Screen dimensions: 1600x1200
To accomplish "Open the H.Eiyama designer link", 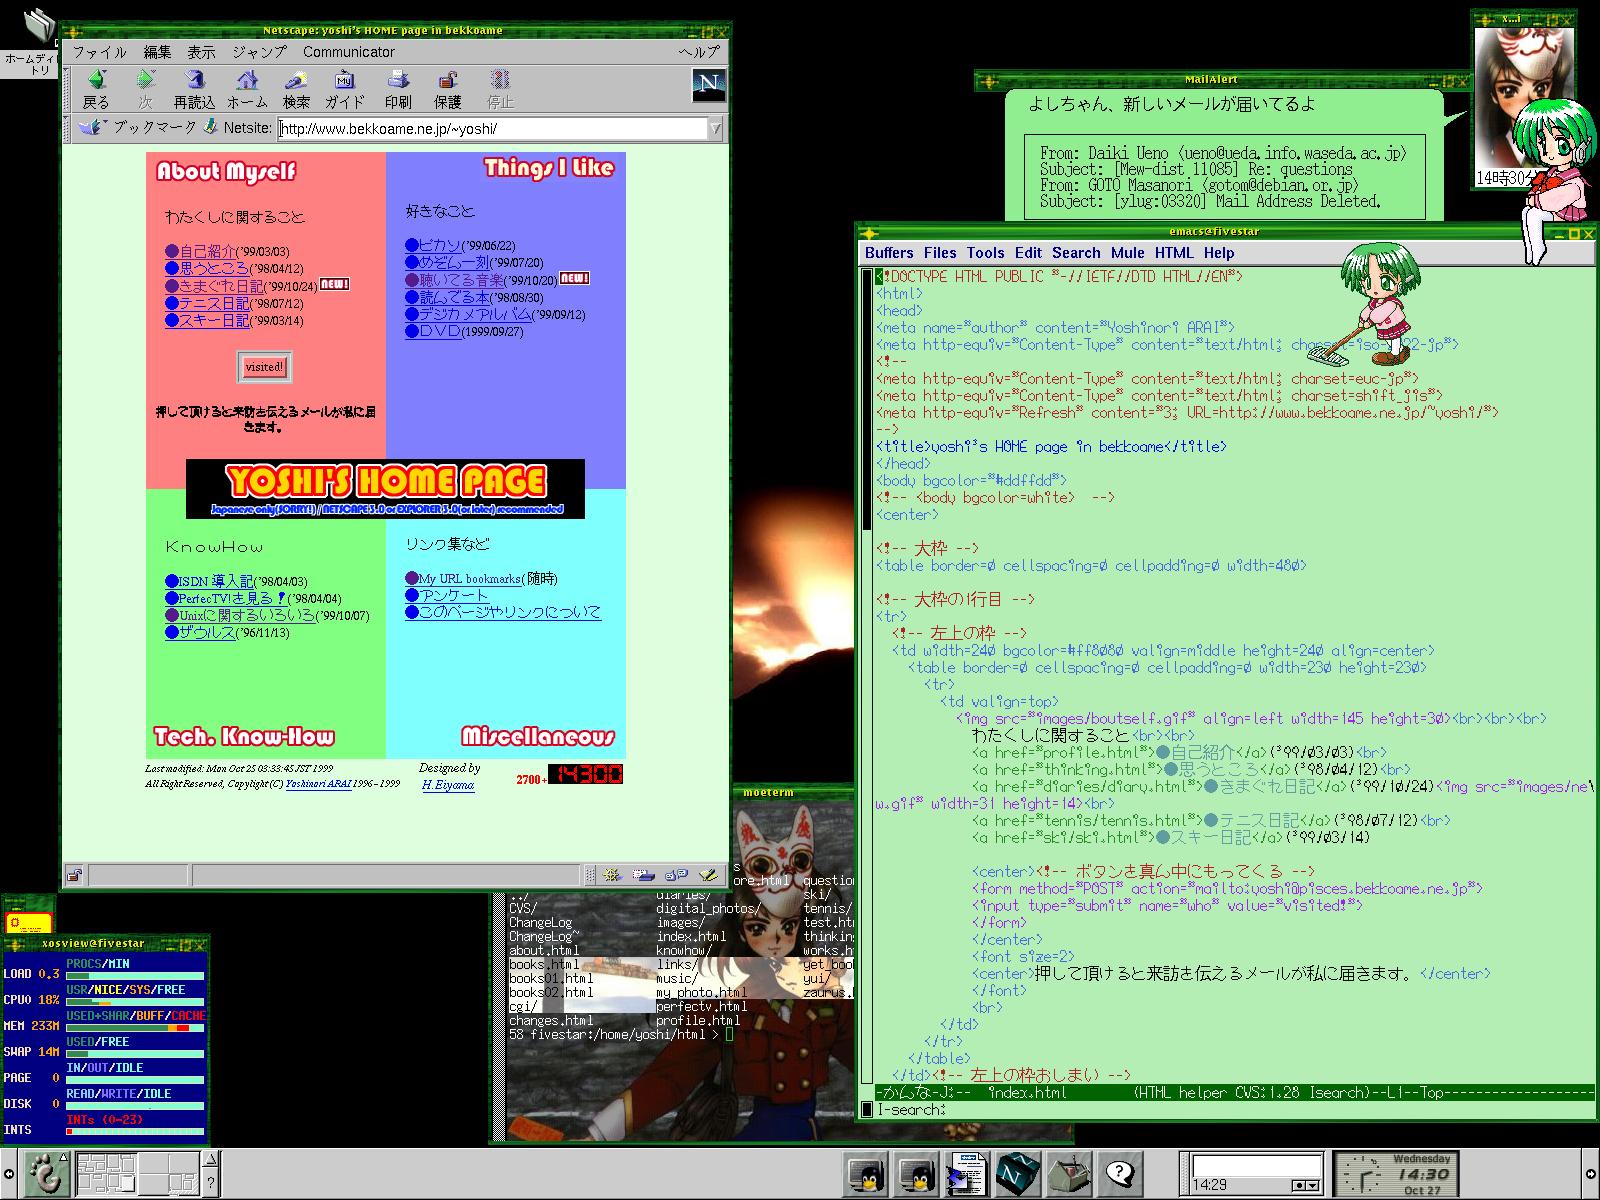I will click(448, 785).
